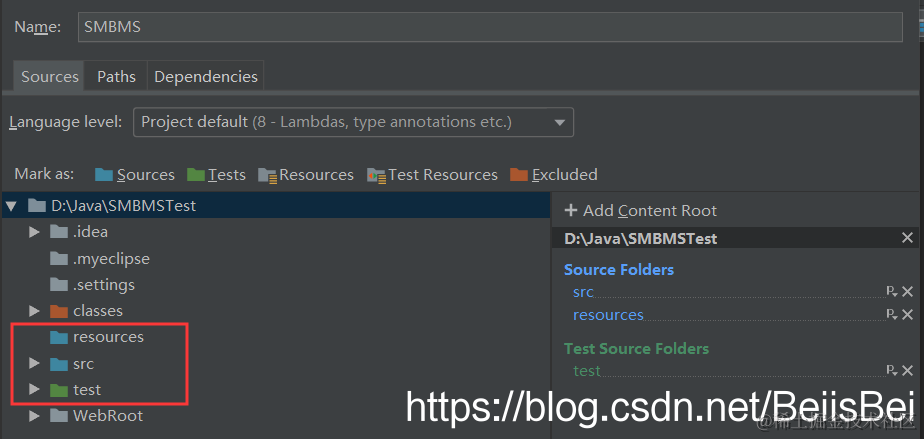
Task: Click the plus icon beside Add Content Root
Action: click(x=570, y=210)
